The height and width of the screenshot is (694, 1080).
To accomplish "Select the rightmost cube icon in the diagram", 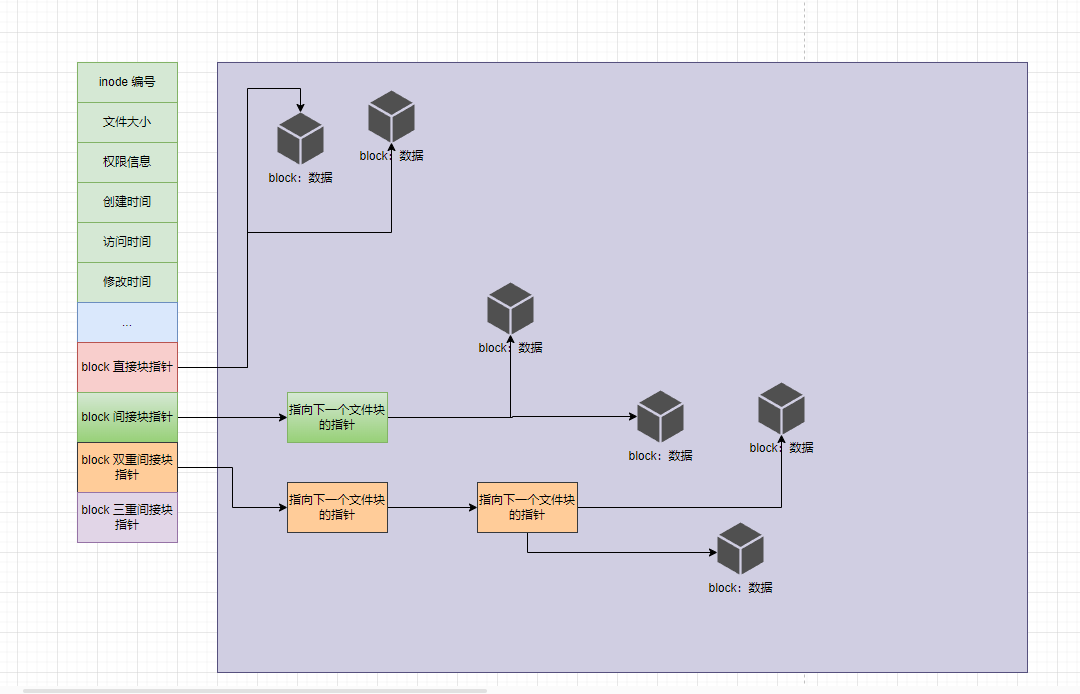I will [781, 408].
